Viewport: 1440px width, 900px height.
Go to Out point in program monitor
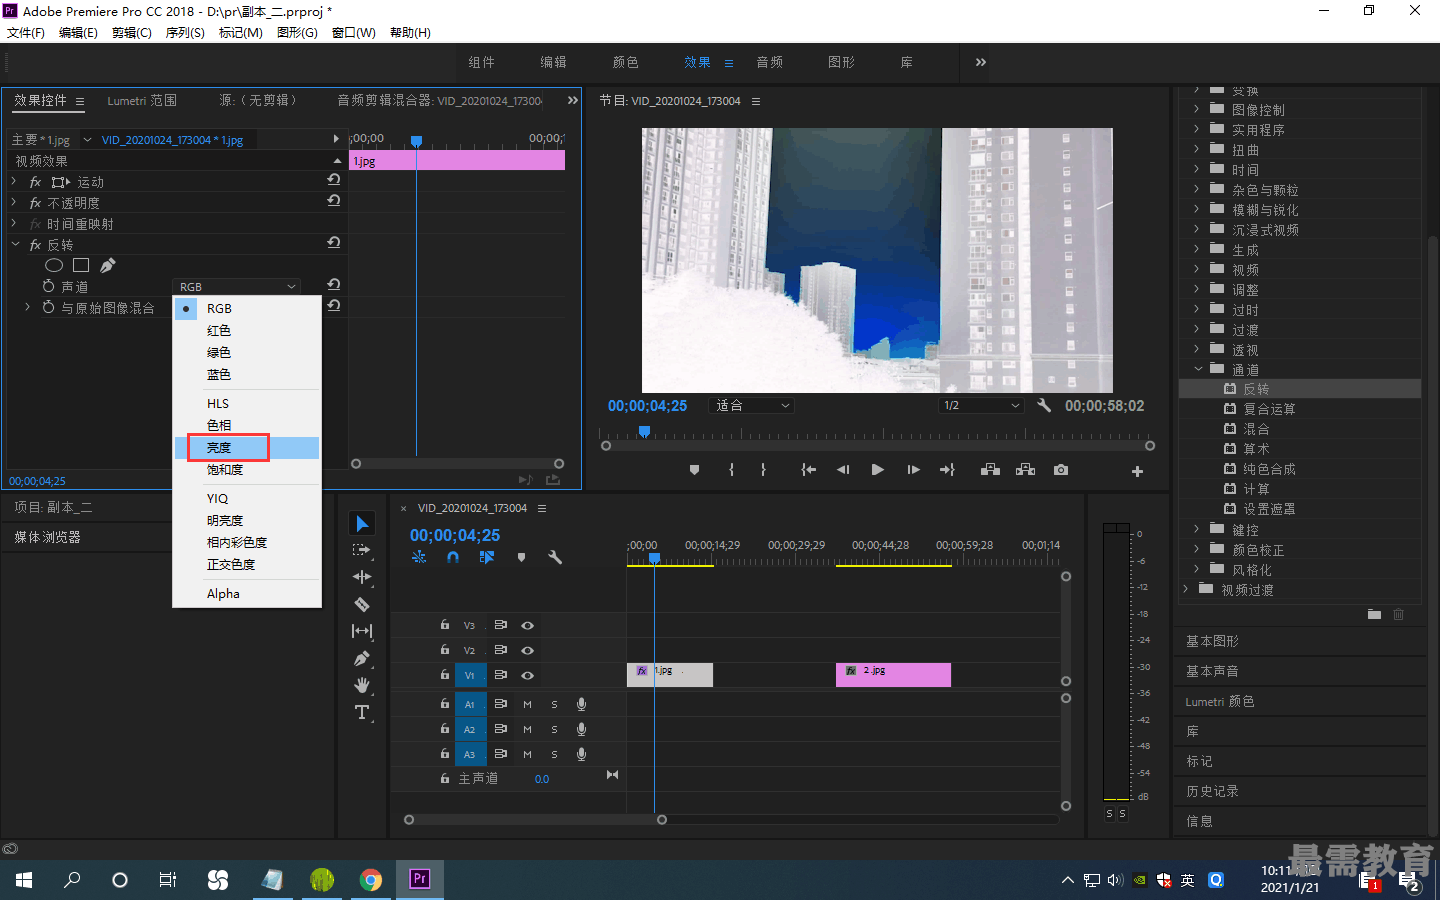pos(947,470)
